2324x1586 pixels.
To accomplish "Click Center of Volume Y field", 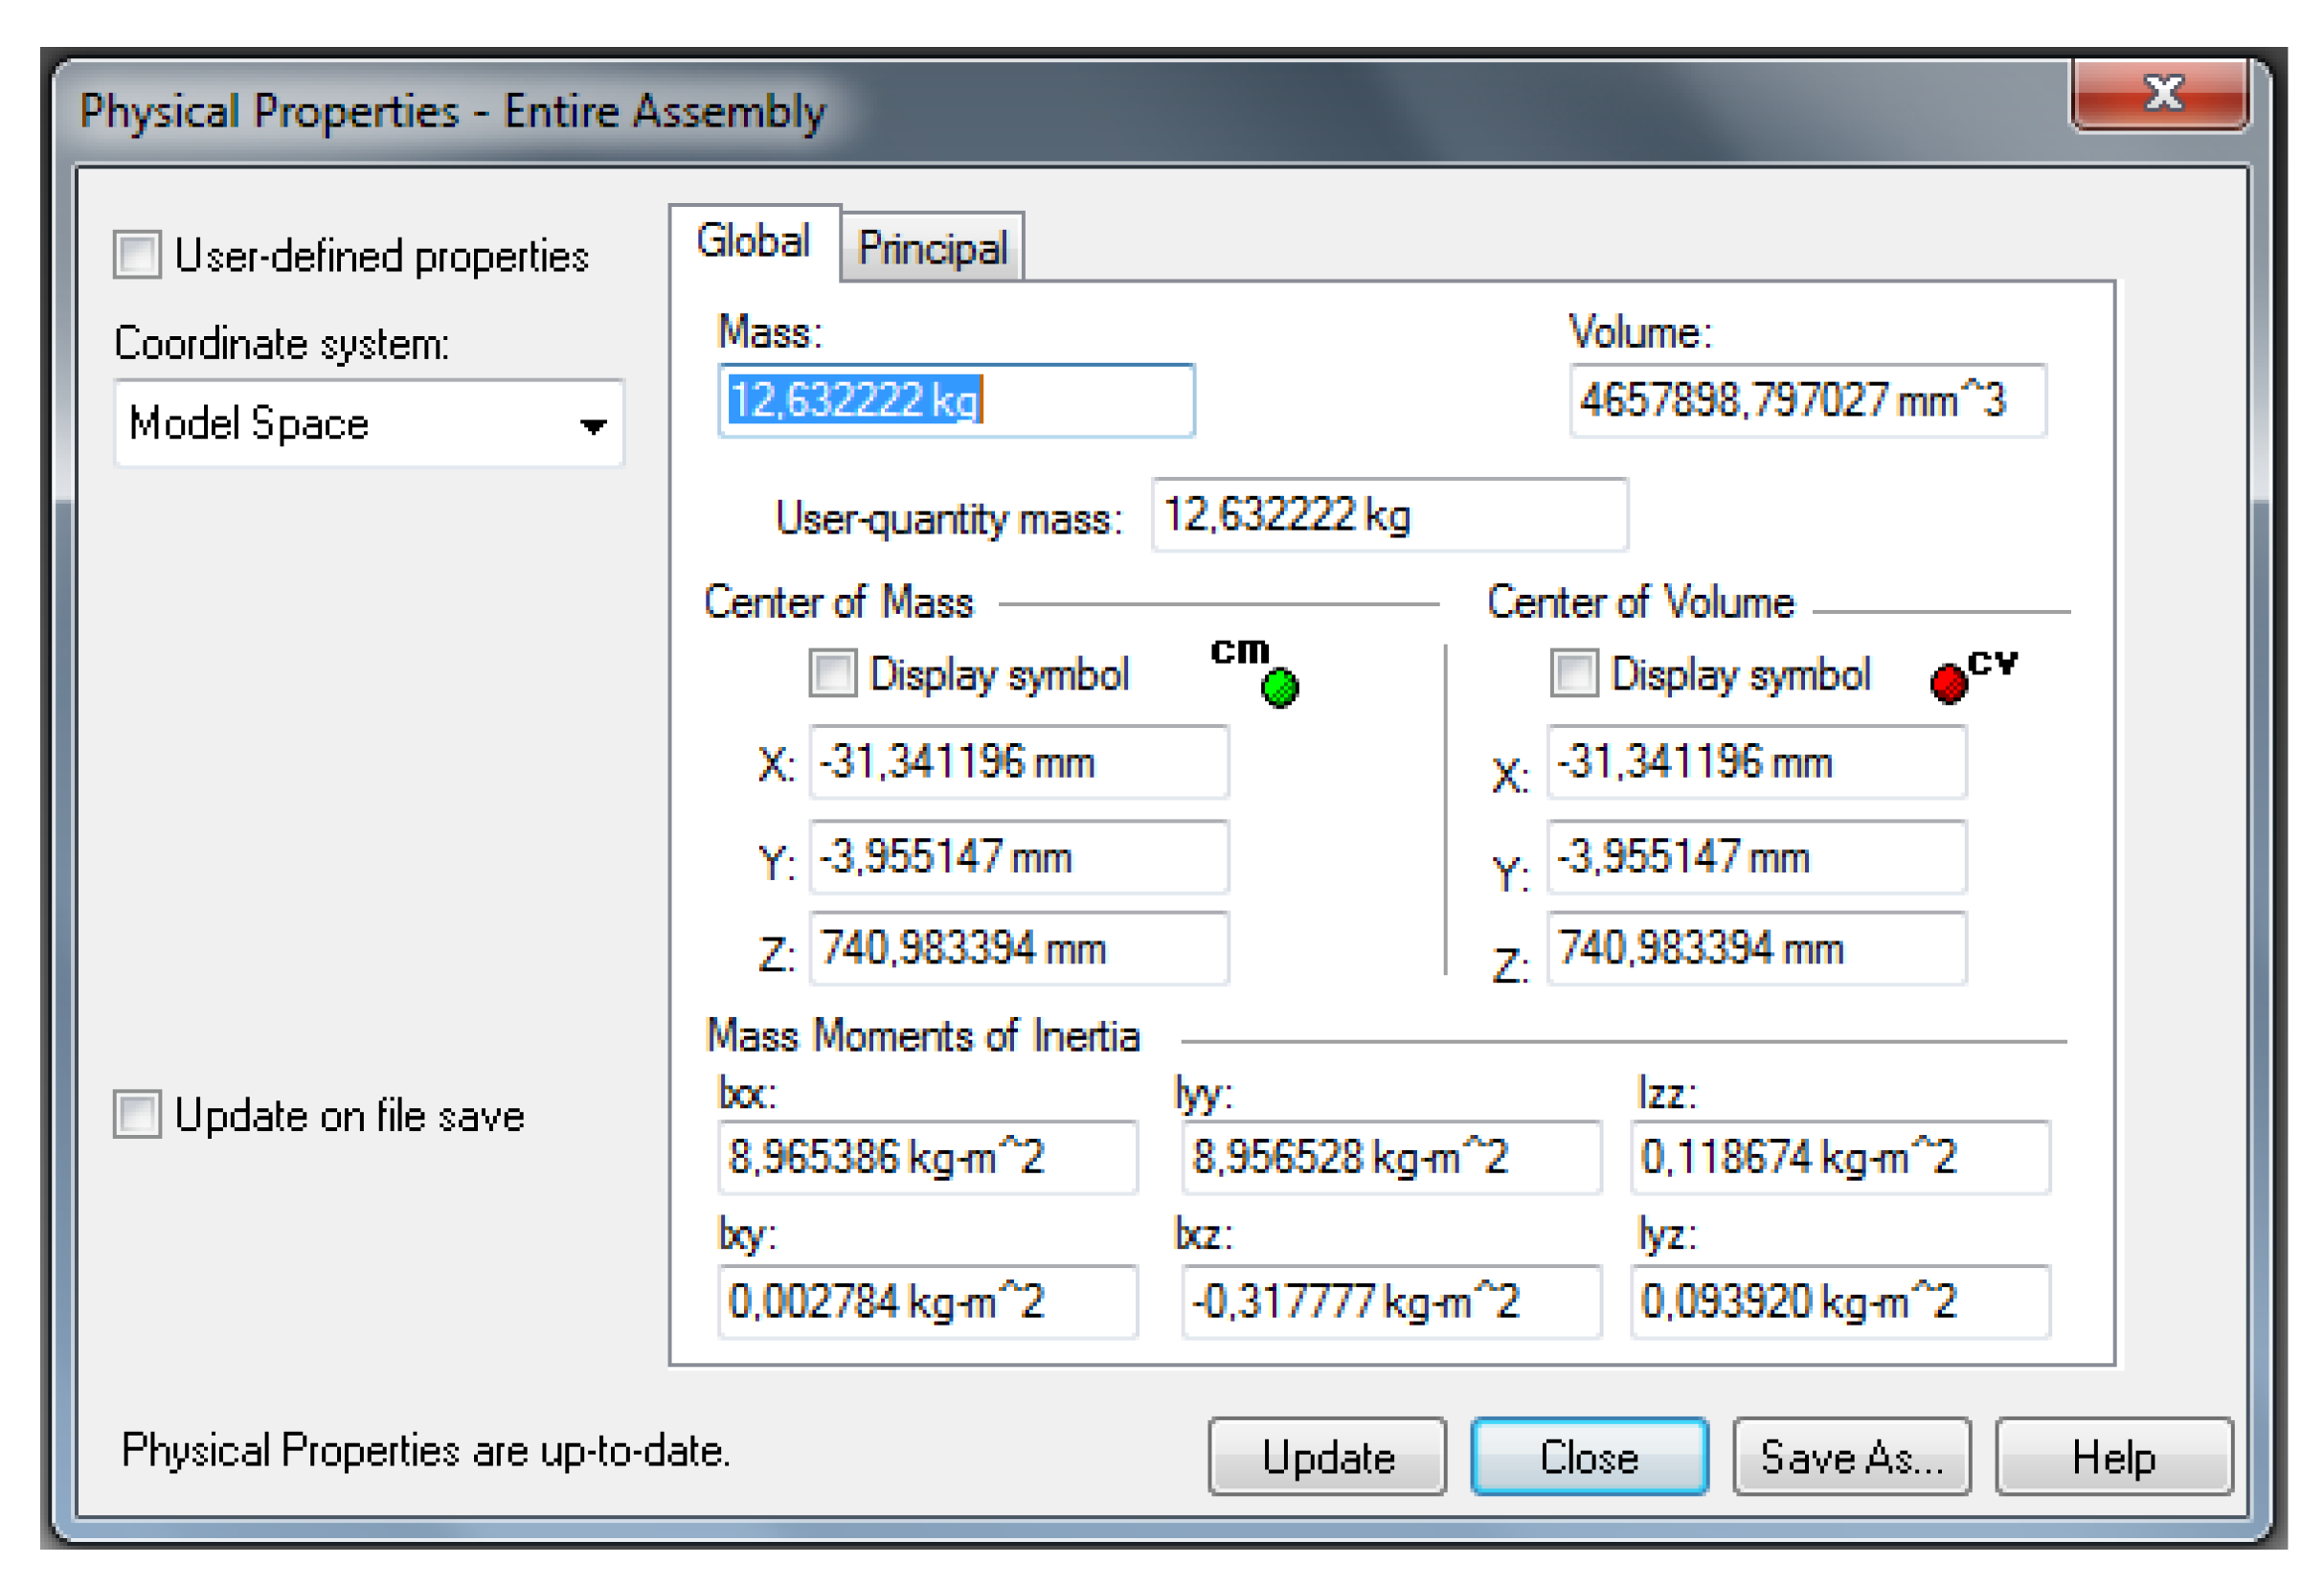I will click(x=1757, y=857).
